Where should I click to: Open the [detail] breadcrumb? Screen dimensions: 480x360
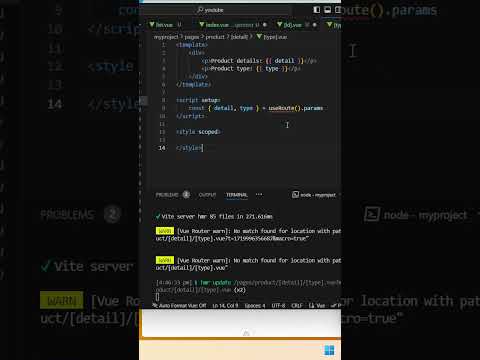[x=239, y=37]
